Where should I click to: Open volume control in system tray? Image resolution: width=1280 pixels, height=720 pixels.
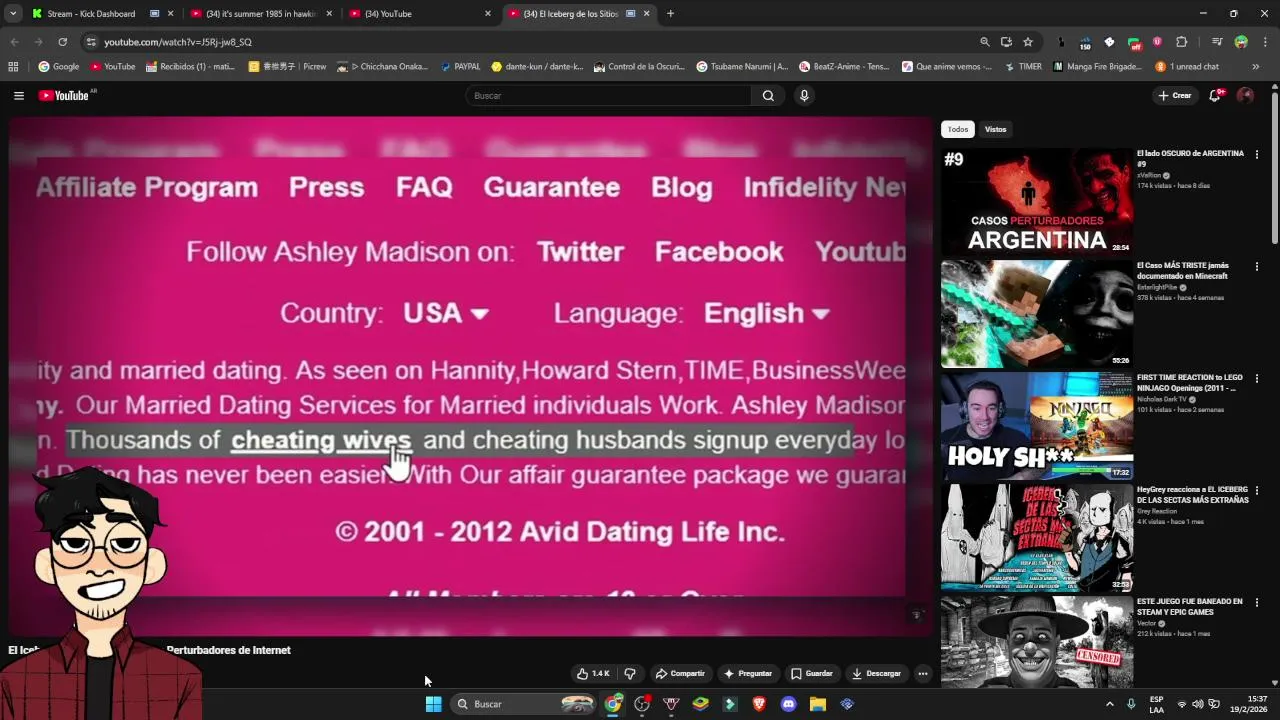coord(1198,704)
